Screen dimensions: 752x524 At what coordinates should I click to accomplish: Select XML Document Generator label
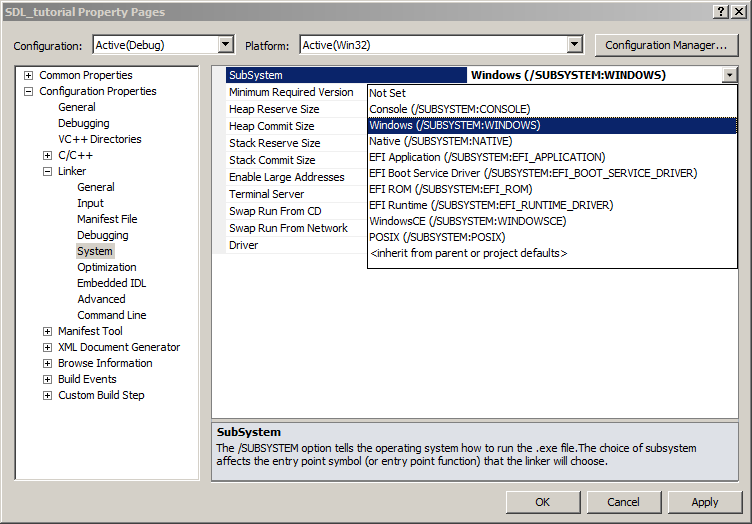(x=119, y=347)
